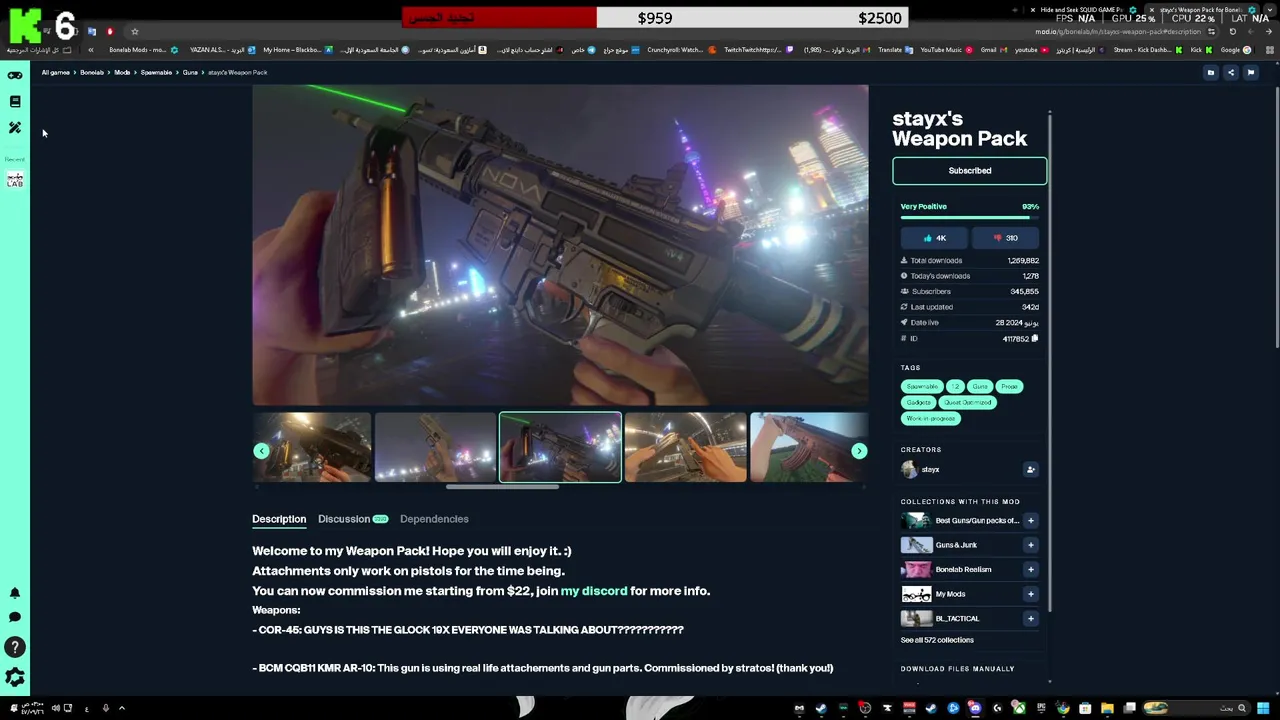Open the games controller icon in left sidebar
Viewport: 1280px width, 720px height.
coord(15,75)
